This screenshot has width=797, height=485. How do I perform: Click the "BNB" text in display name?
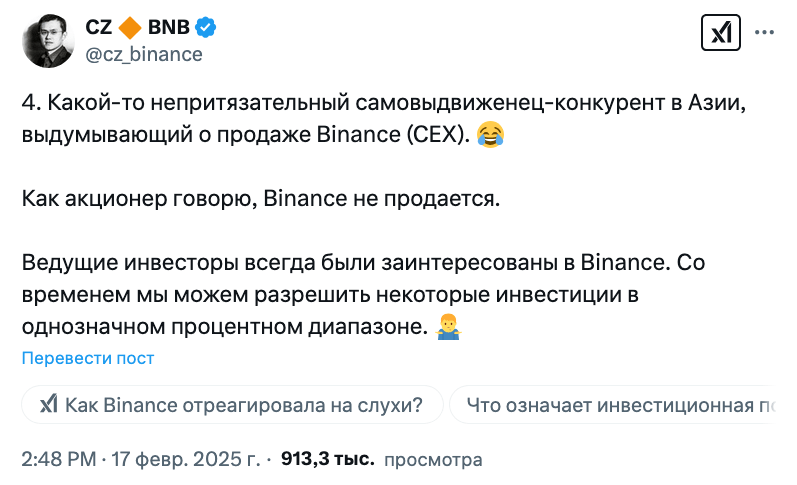click(x=170, y=28)
